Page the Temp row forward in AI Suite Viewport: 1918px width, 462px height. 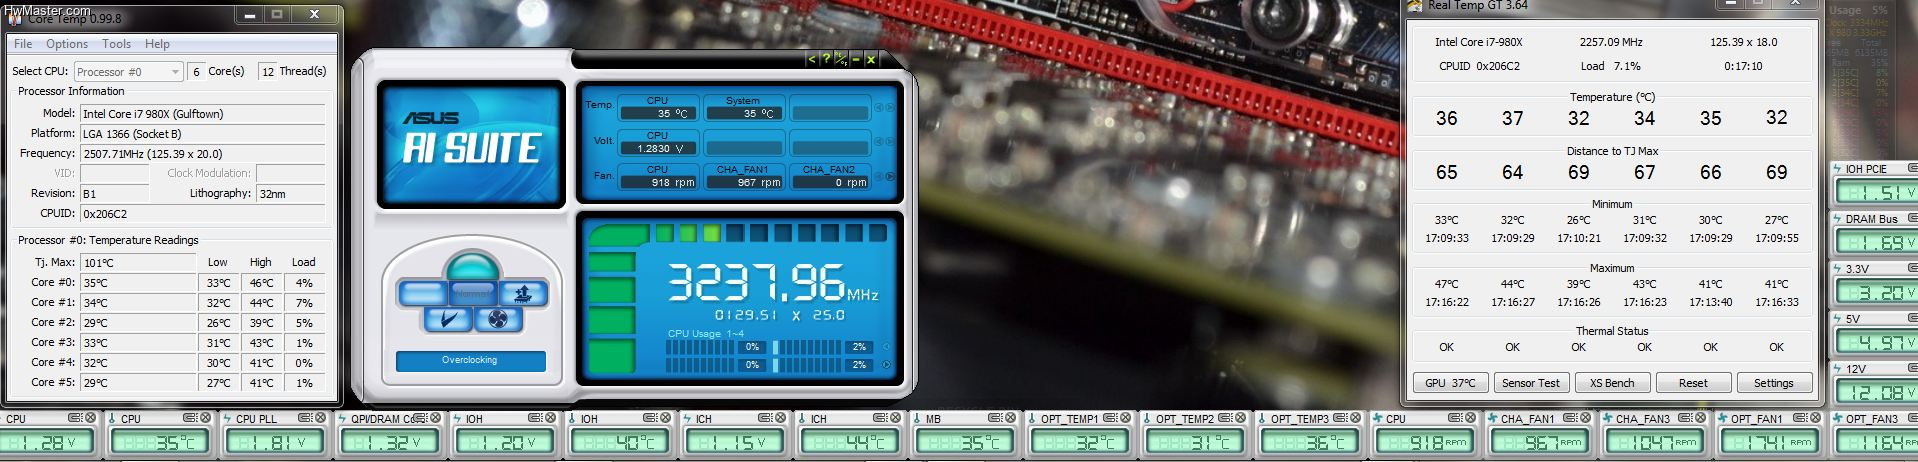coord(890,108)
